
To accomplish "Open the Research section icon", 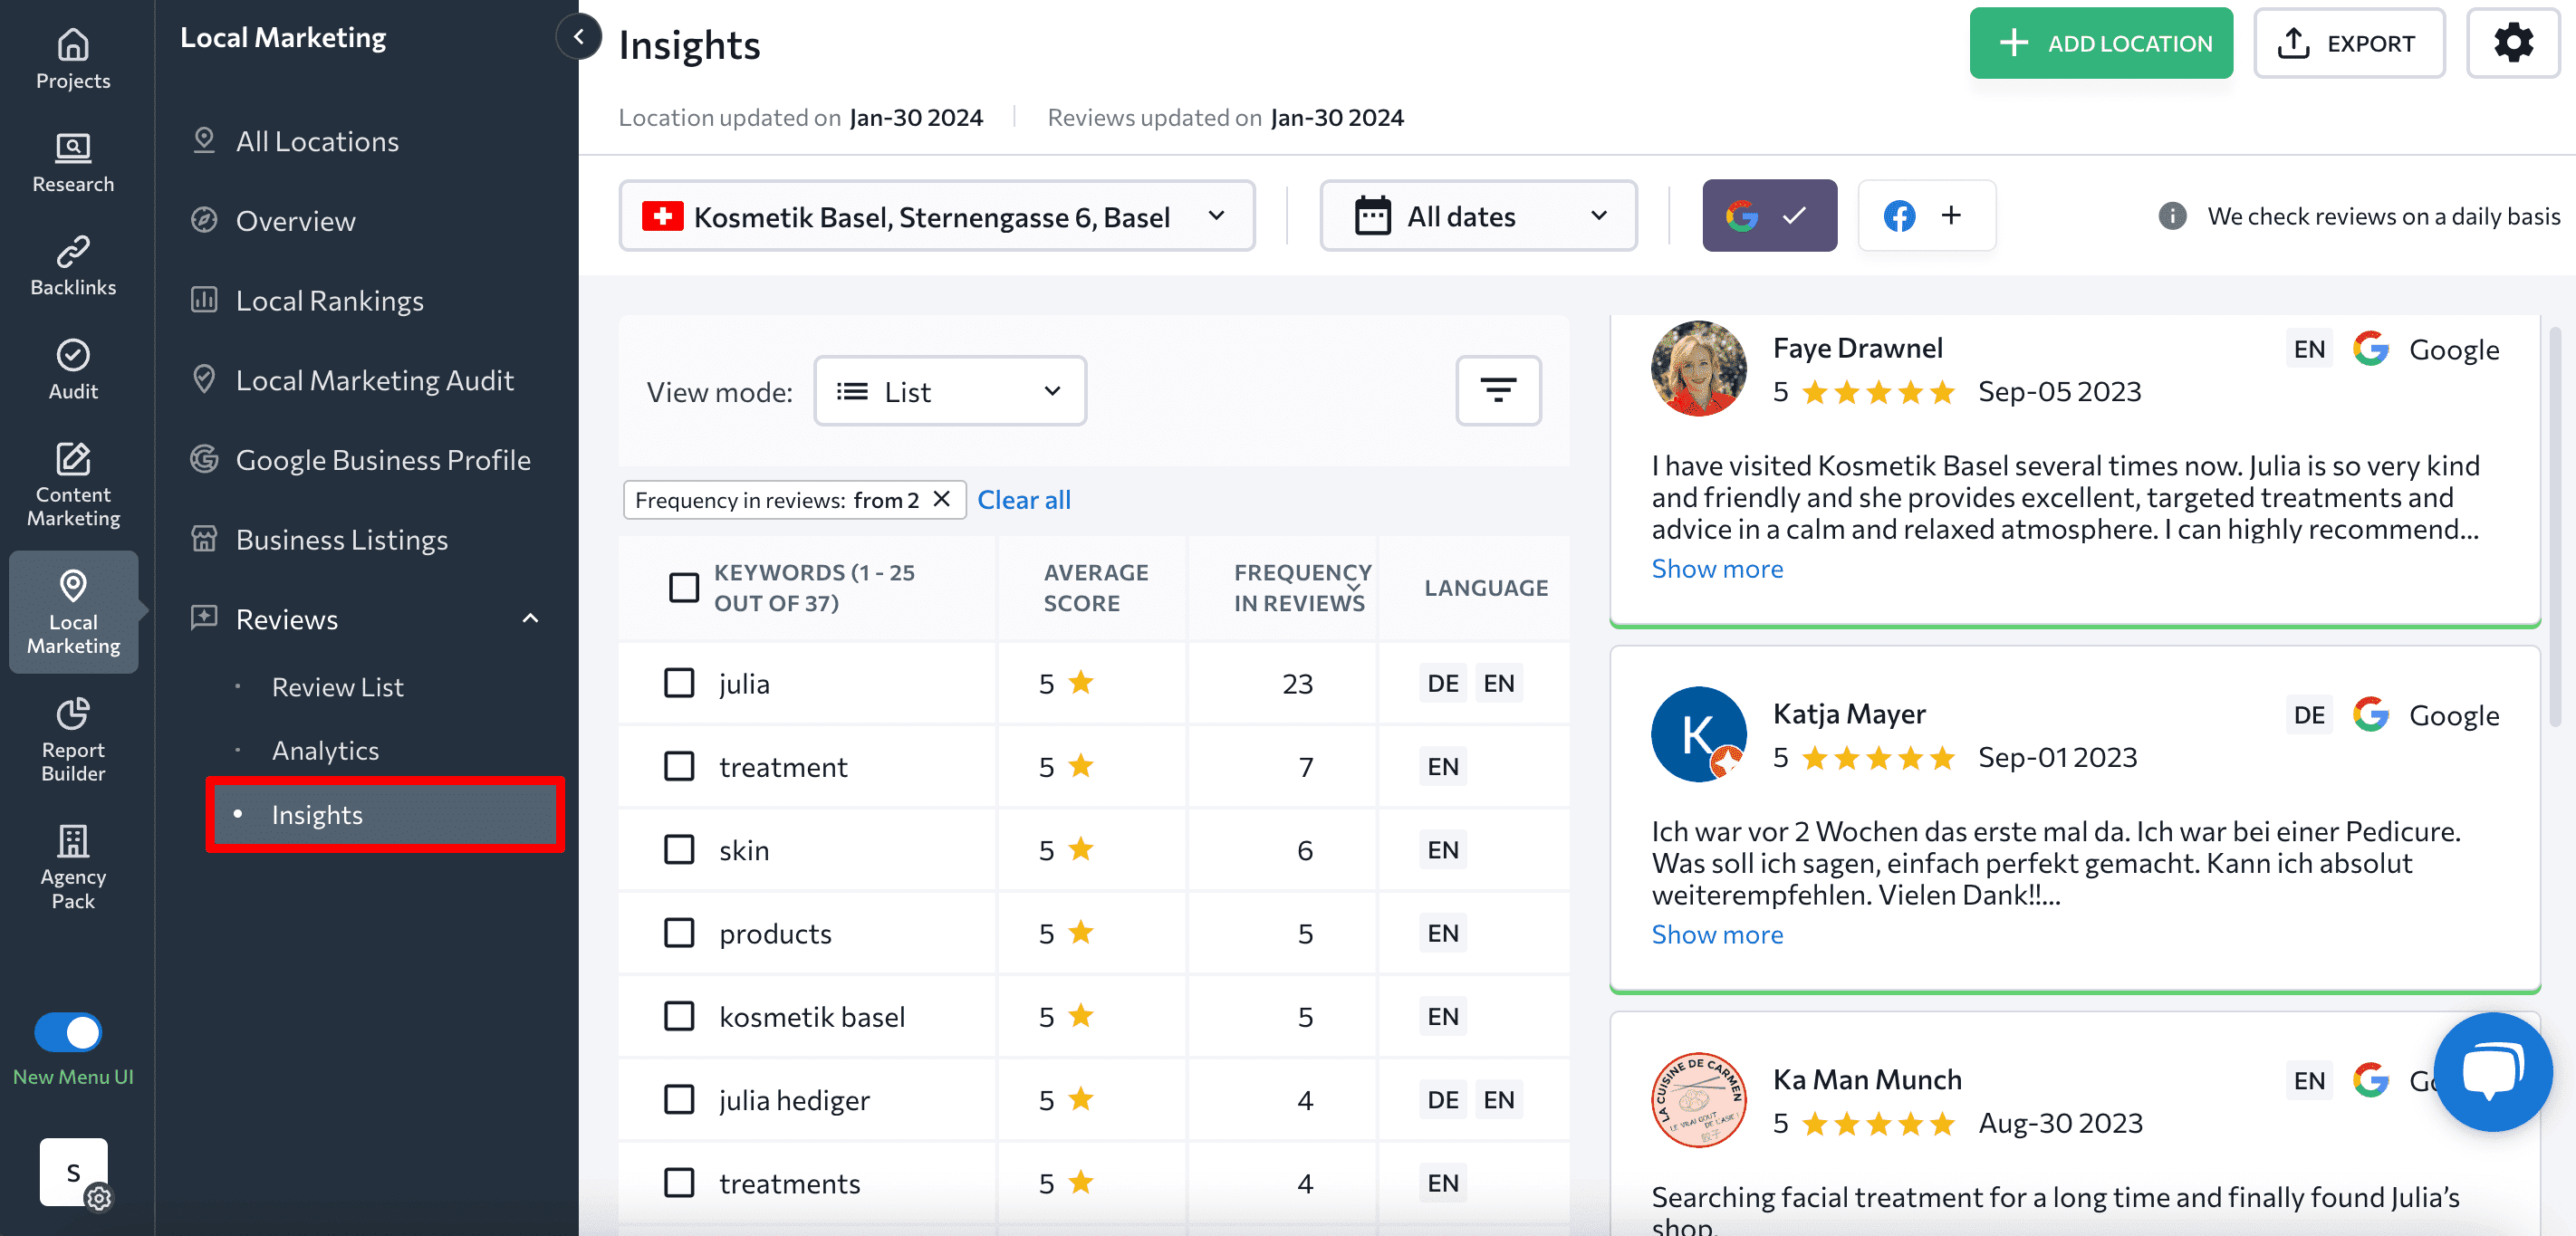I will click(73, 162).
